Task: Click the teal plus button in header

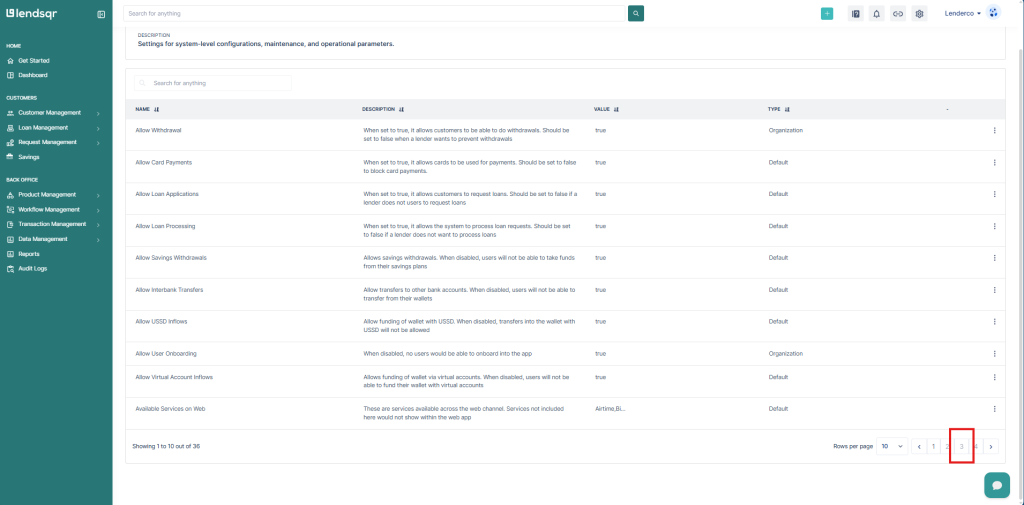Action: click(x=827, y=14)
